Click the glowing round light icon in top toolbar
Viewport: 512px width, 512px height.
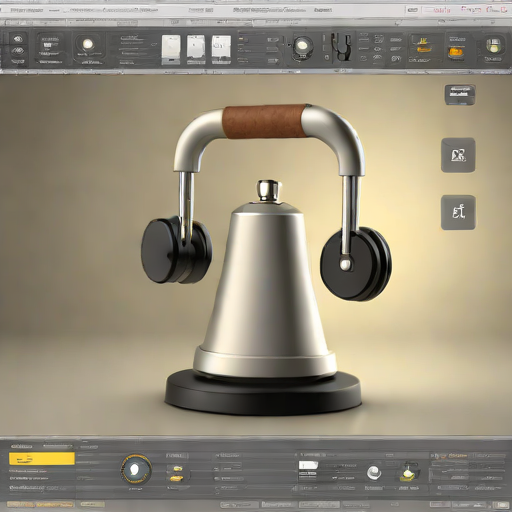88,44
